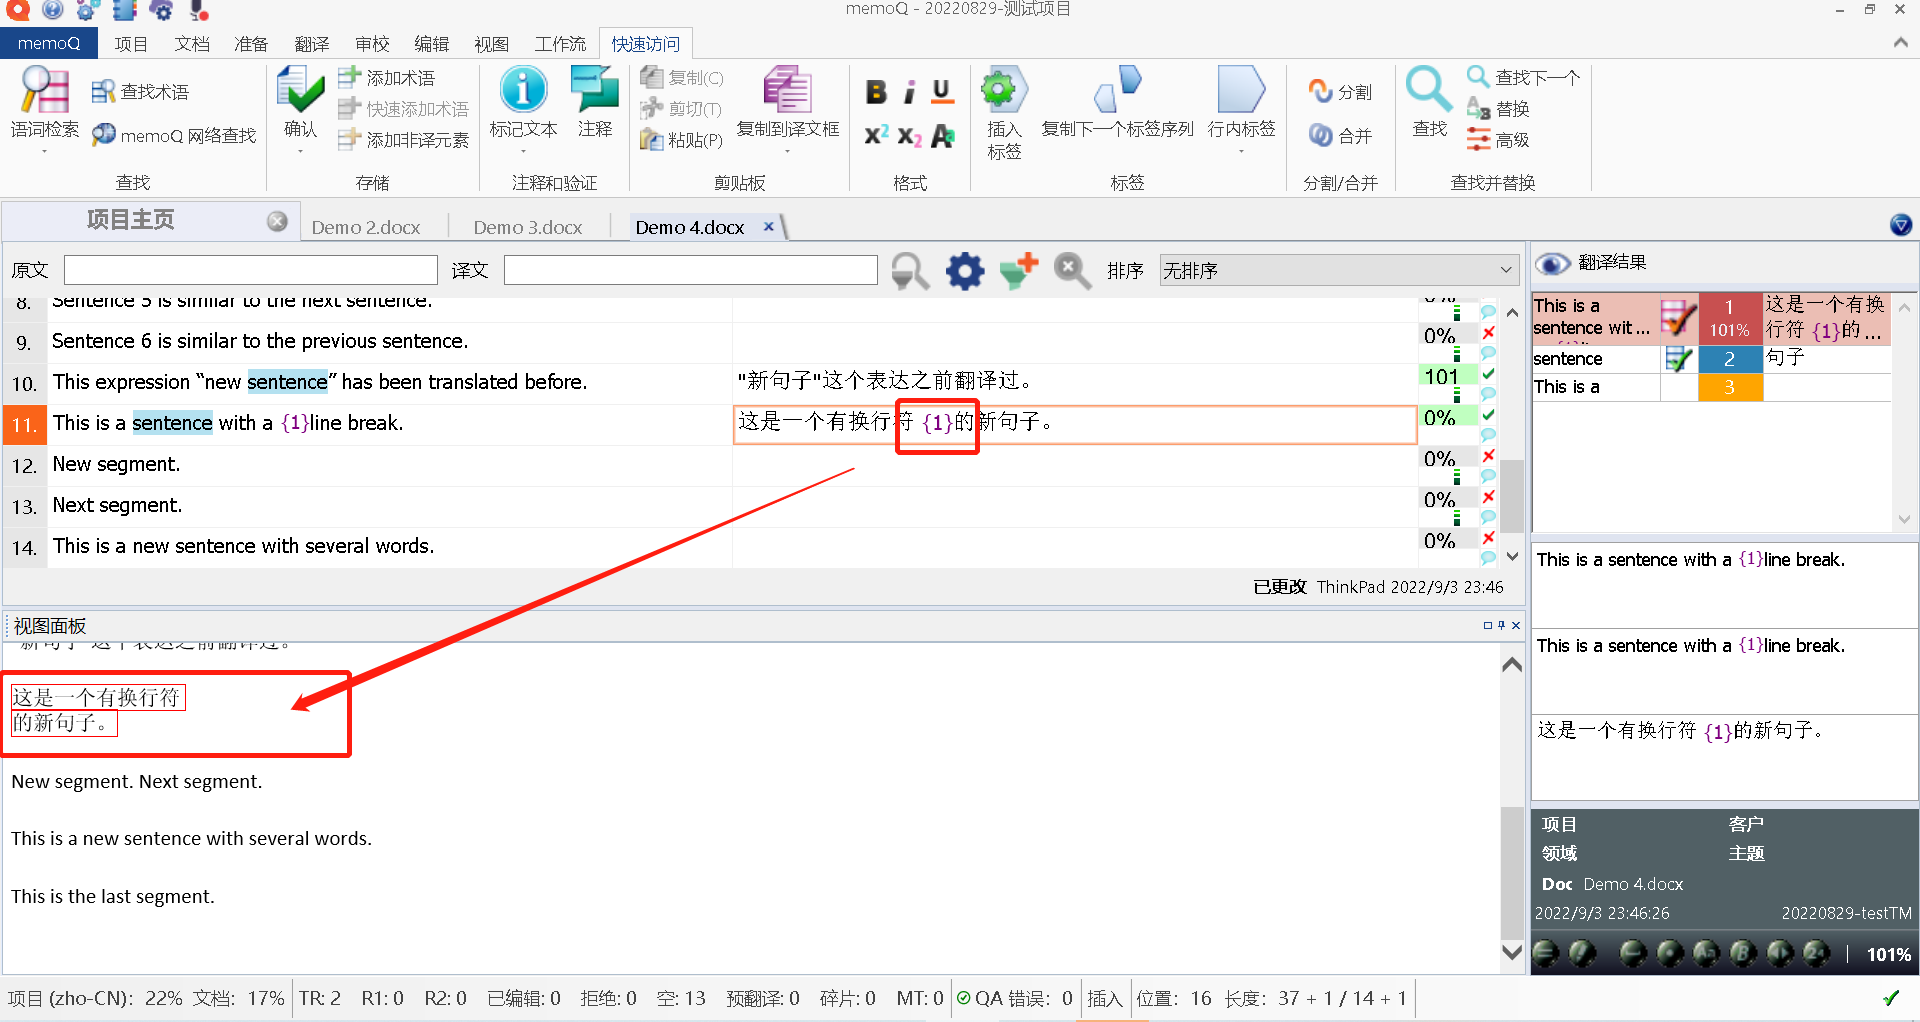Toggle italic formatting
The image size is (1920, 1022).
(x=909, y=92)
